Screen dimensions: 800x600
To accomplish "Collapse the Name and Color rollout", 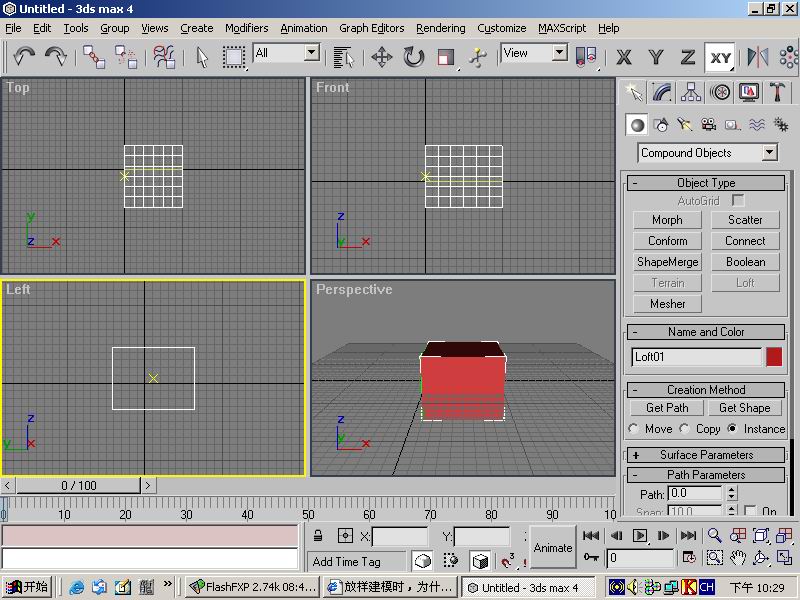I will 706,332.
